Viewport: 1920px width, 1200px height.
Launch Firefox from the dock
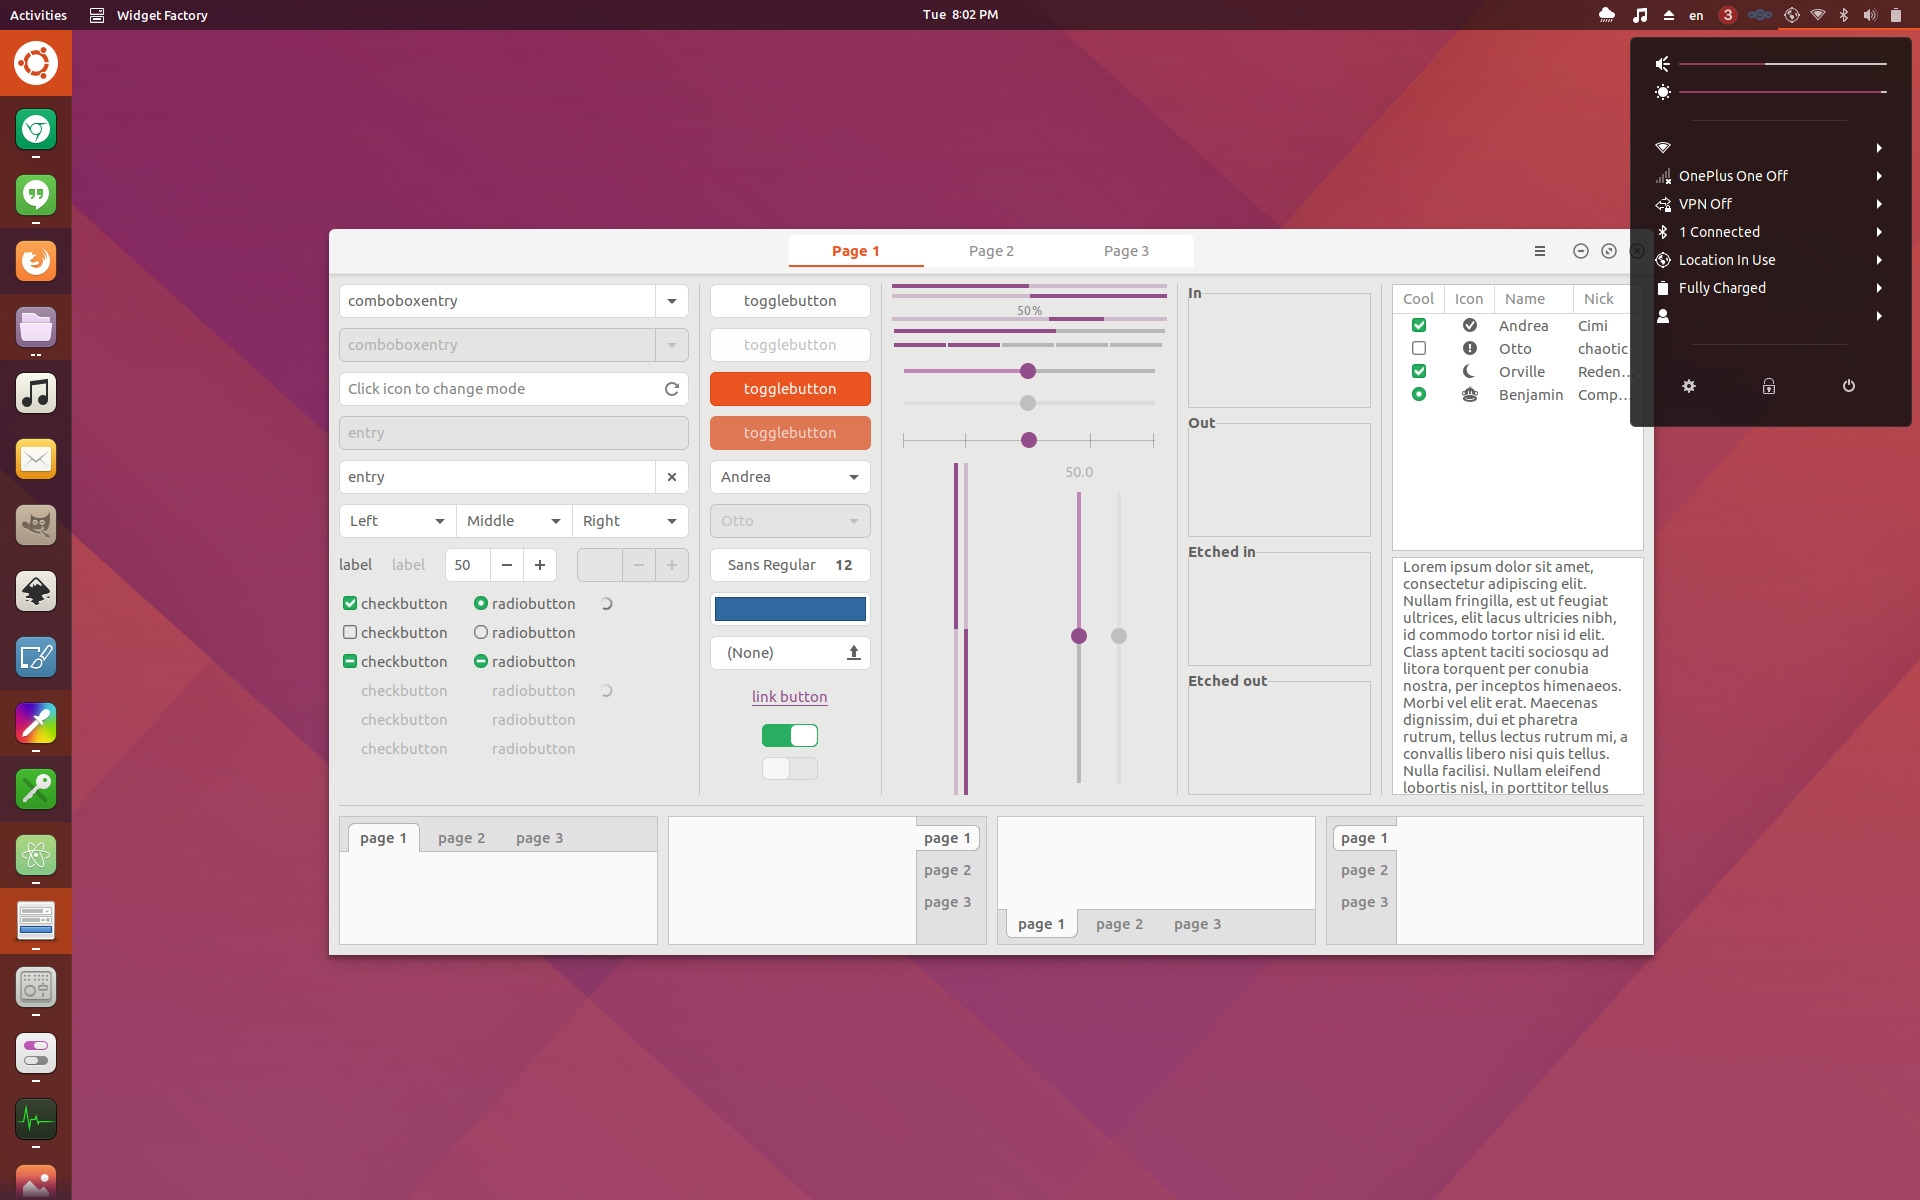click(36, 261)
